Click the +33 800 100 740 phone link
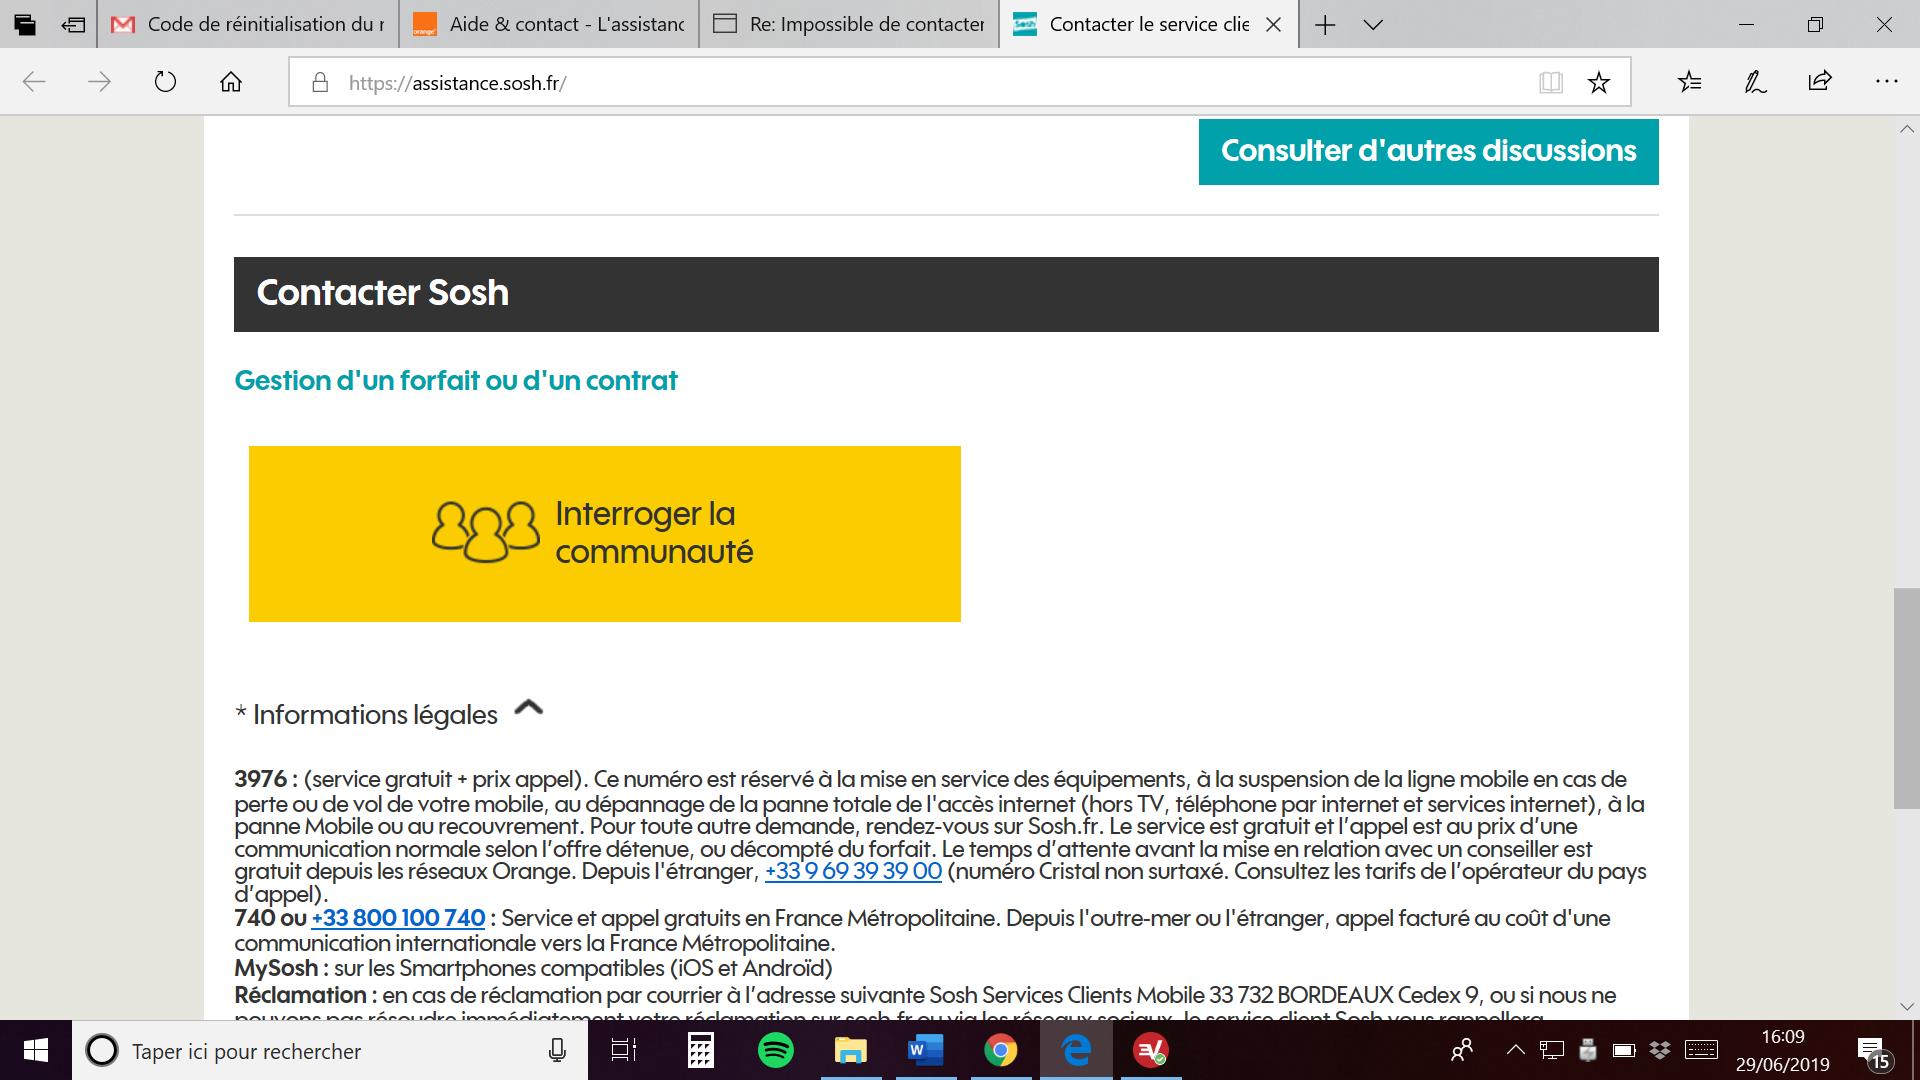 (398, 918)
